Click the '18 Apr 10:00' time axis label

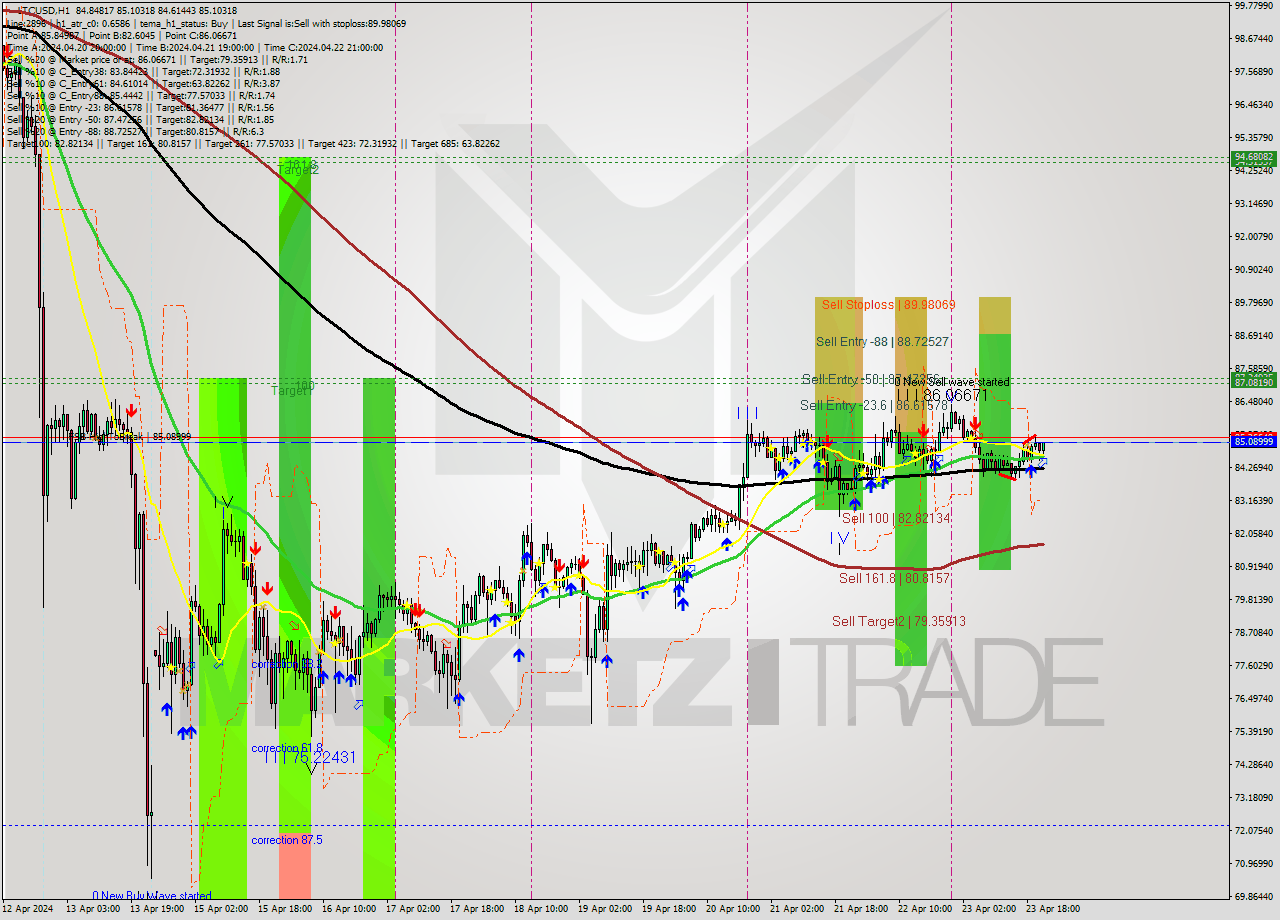tap(542, 910)
